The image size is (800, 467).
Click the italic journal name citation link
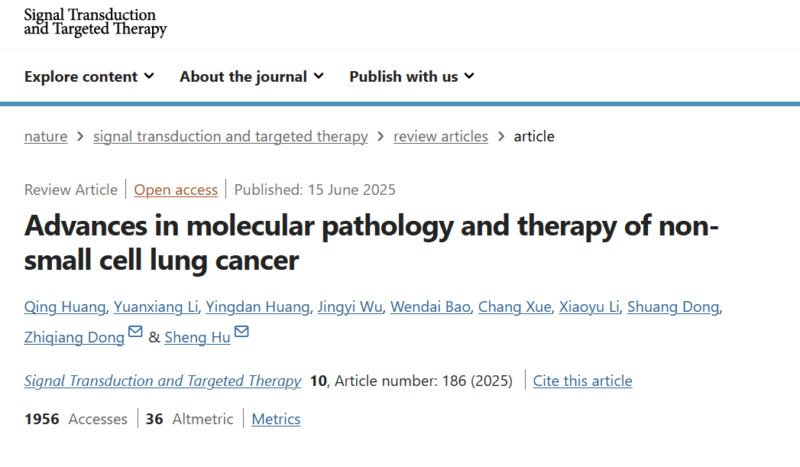pyautogui.click(x=163, y=381)
